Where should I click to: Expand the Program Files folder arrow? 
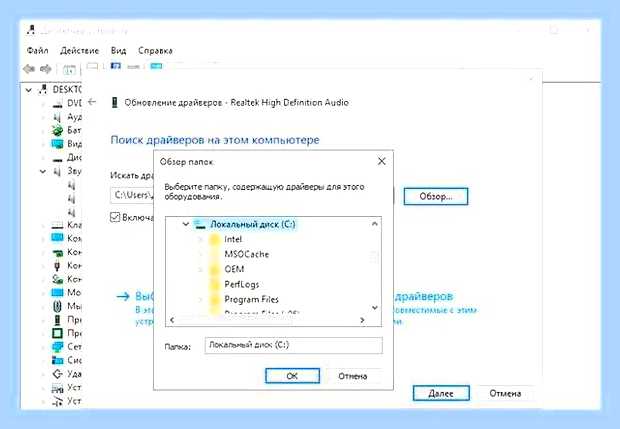[x=200, y=300]
